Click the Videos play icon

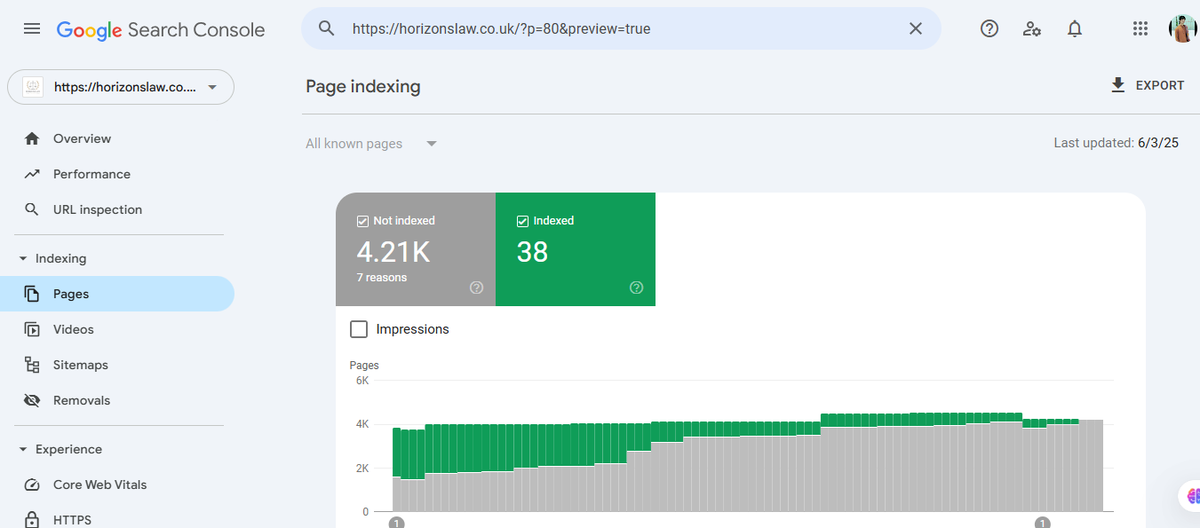[32, 329]
